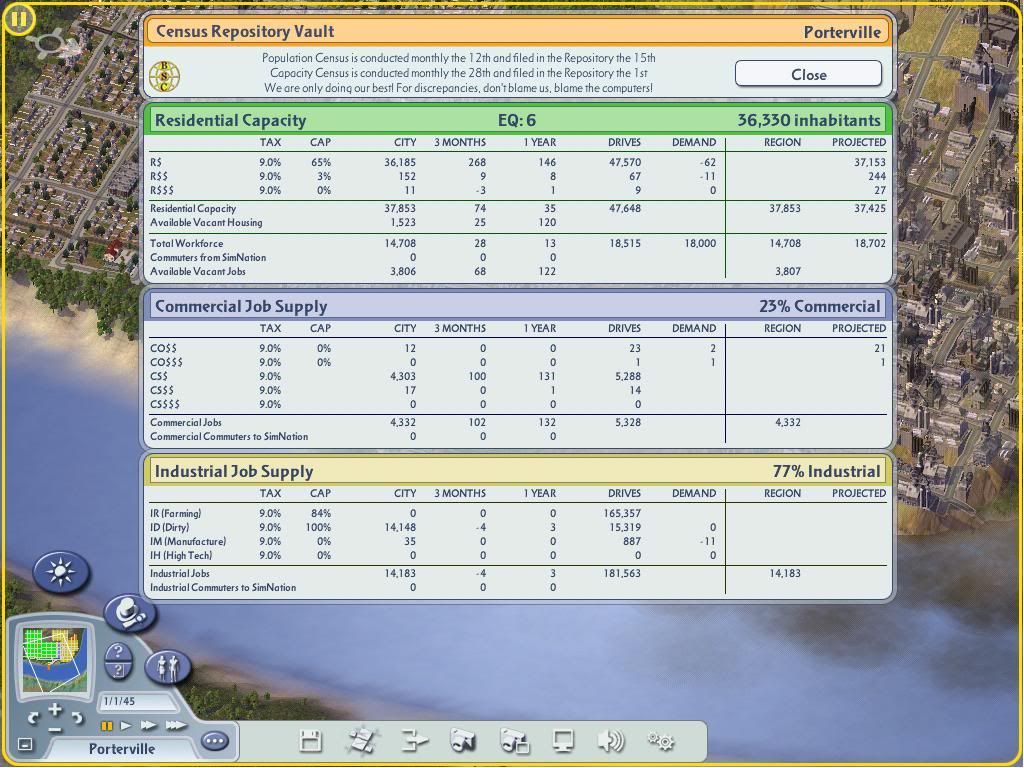Select the R$ row label
The height and width of the screenshot is (768, 1024).
(156, 162)
